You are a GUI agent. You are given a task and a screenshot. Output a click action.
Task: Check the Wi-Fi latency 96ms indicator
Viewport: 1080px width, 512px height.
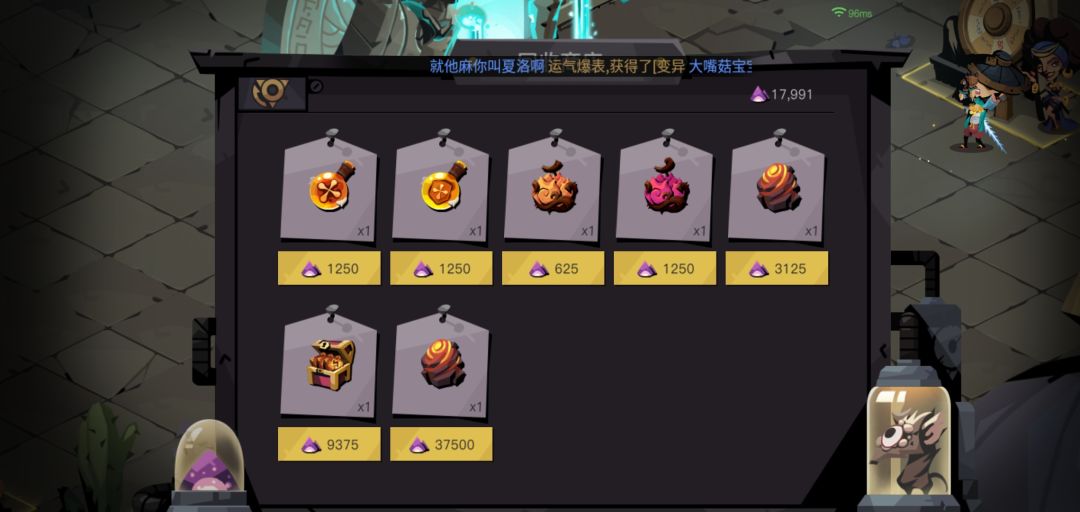(x=852, y=13)
